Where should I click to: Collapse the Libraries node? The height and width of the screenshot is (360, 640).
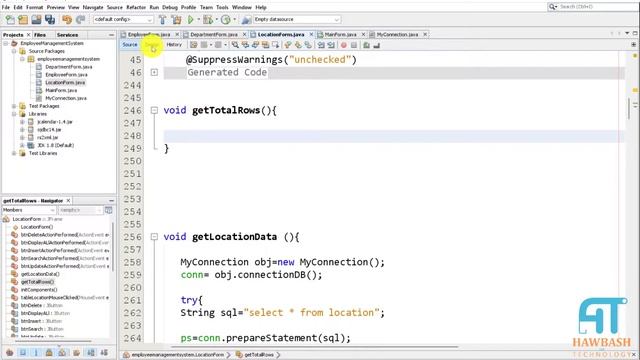coord(14,114)
